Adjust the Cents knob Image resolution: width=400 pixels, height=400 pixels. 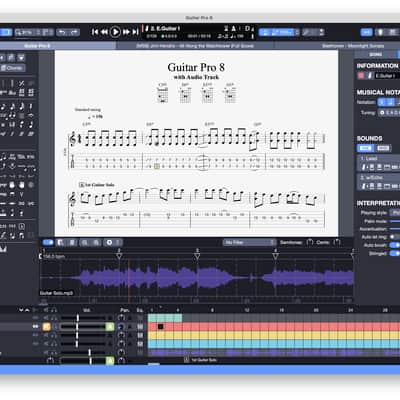point(337,242)
